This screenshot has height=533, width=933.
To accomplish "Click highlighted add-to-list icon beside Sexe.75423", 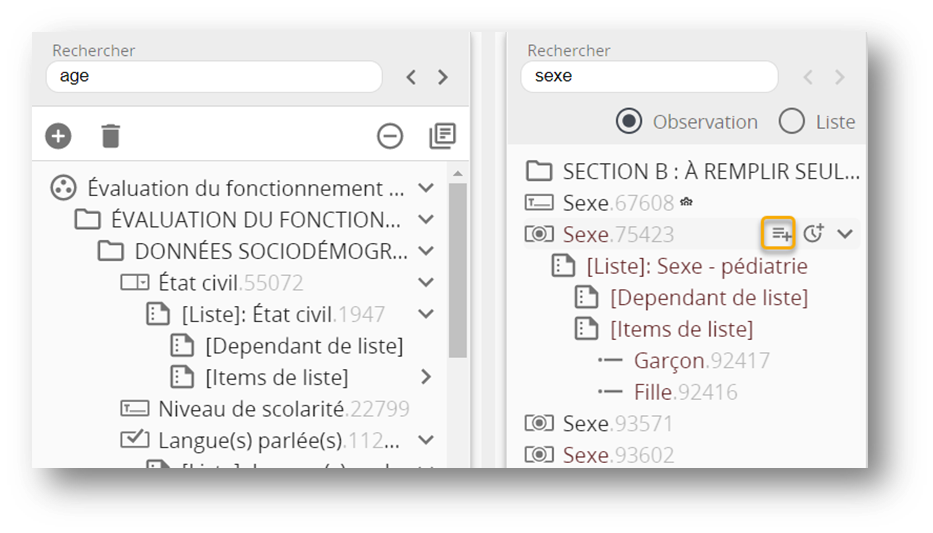I will click(x=778, y=233).
